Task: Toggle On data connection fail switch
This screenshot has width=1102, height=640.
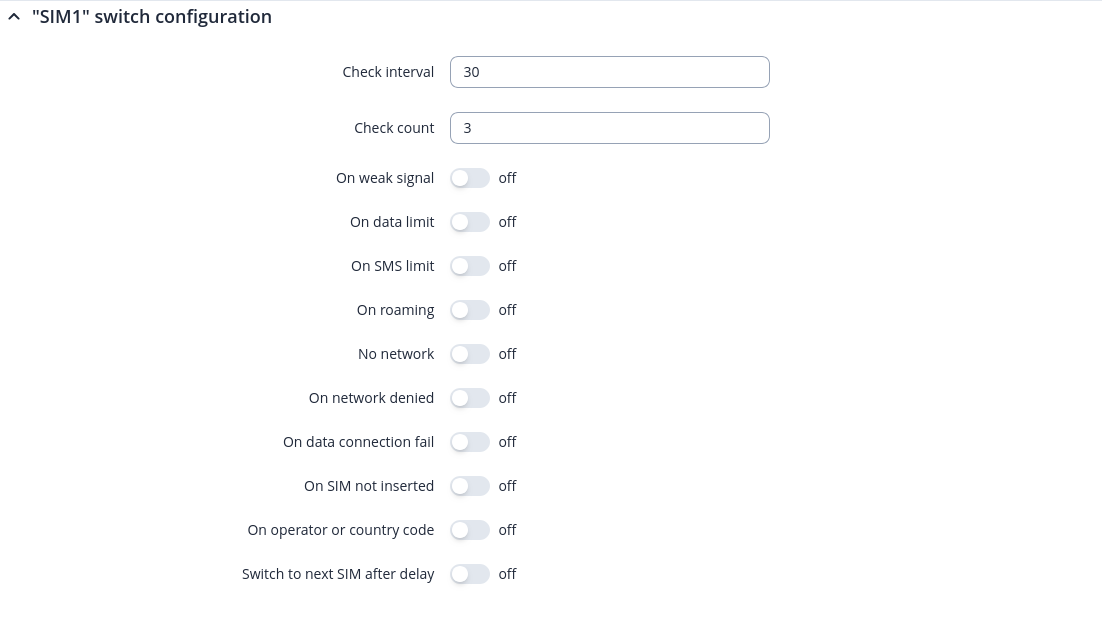Action: [x=469, y=442]
